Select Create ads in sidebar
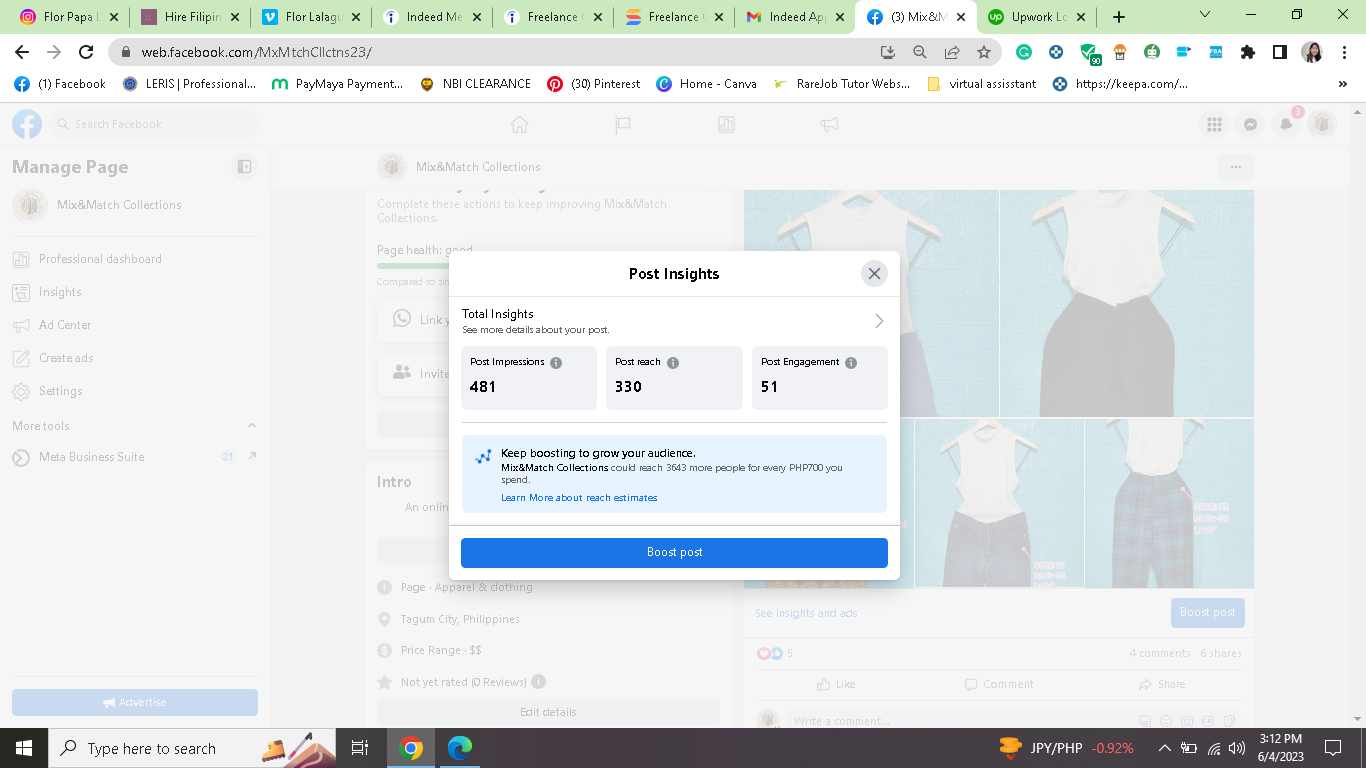The height and width of the screenshot is (768, 1366). coord(135,358)
